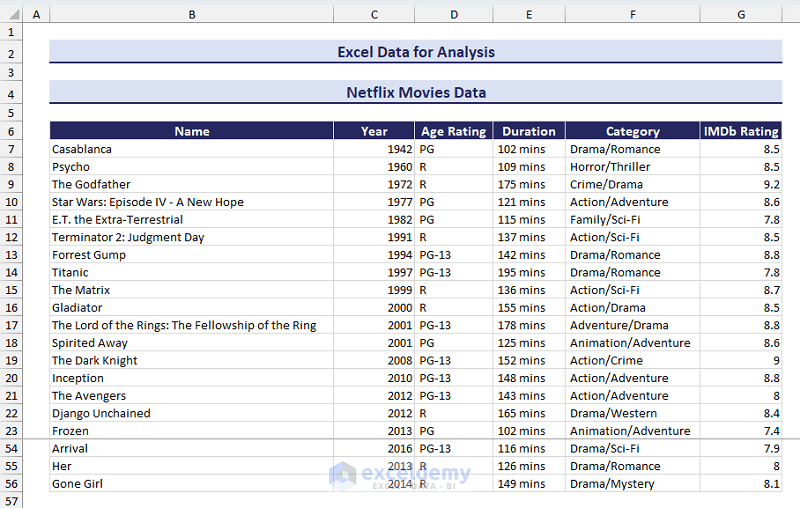Click the IMDb Rating header cell
Image resolution: width=800 pixels, height=508 pixels.
740,131
